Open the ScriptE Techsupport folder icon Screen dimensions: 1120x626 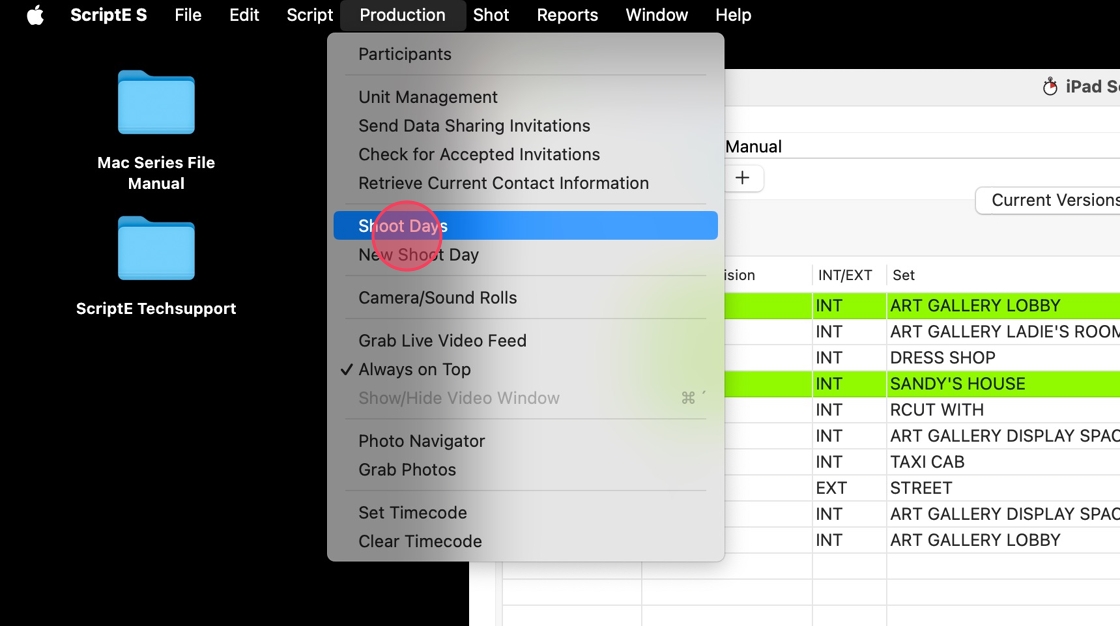tap(156, 249)
